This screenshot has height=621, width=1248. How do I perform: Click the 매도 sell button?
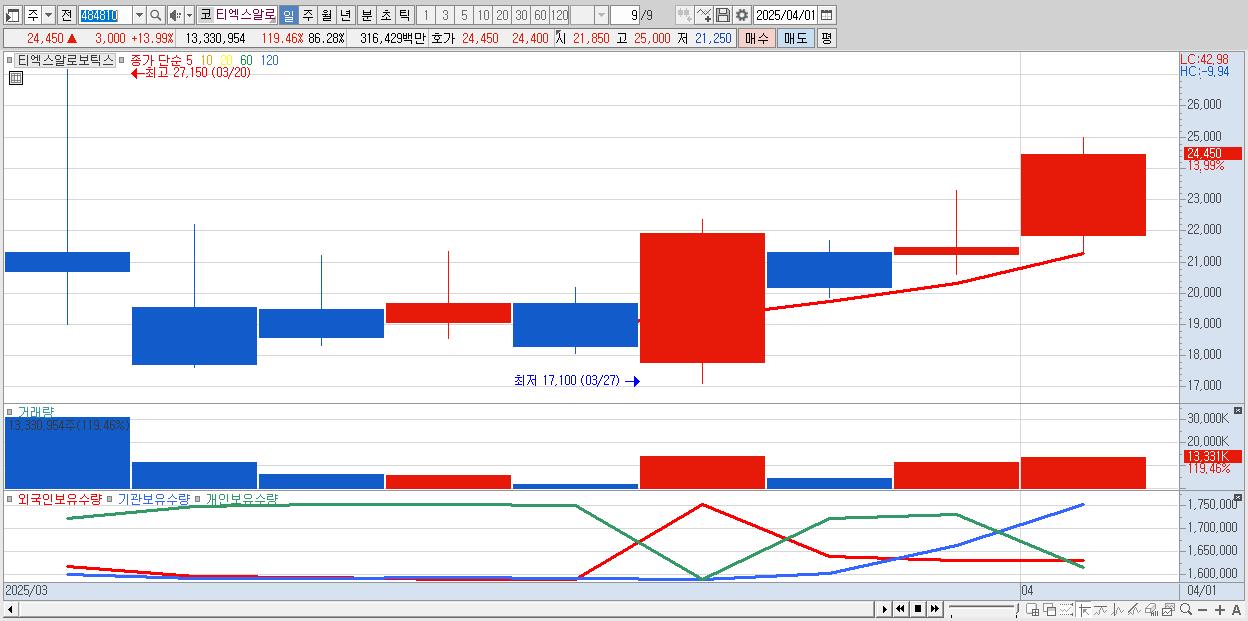(x=795, y=38)
